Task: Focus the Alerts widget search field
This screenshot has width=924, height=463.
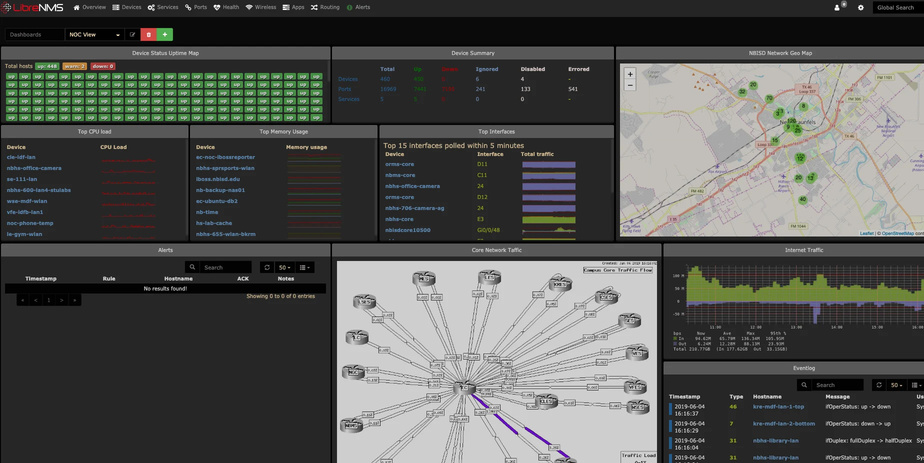Action: [x=226, y=267]
